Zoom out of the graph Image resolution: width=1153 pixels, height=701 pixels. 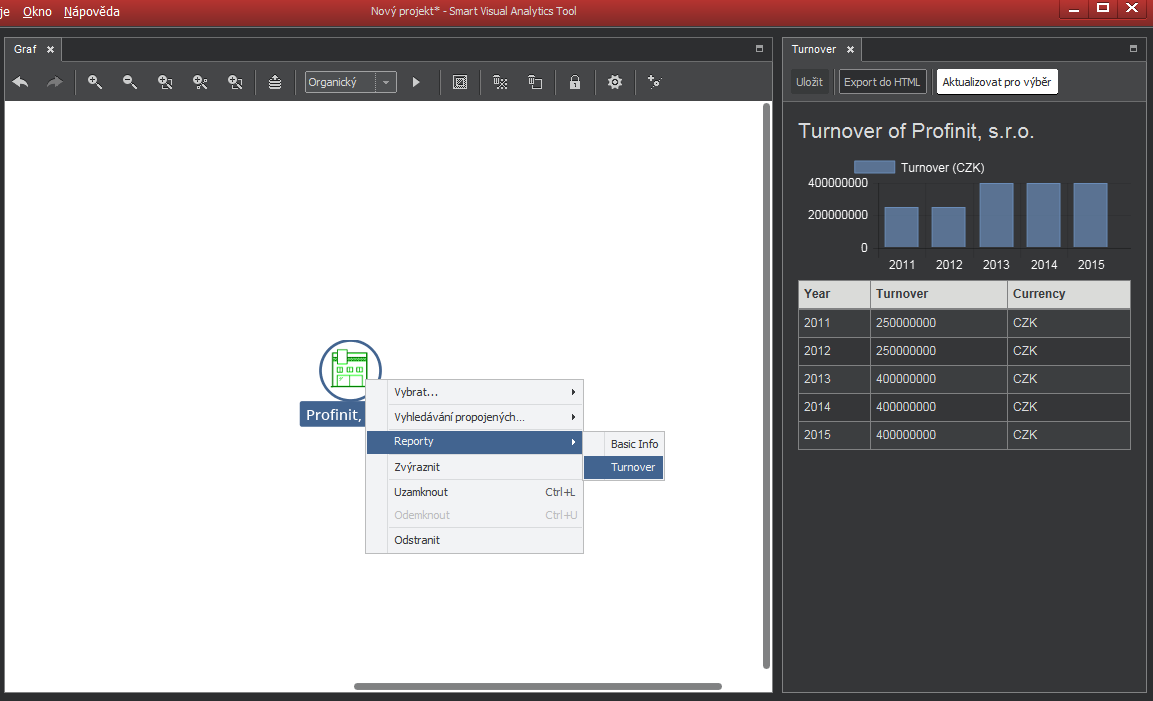click(130, 82)
